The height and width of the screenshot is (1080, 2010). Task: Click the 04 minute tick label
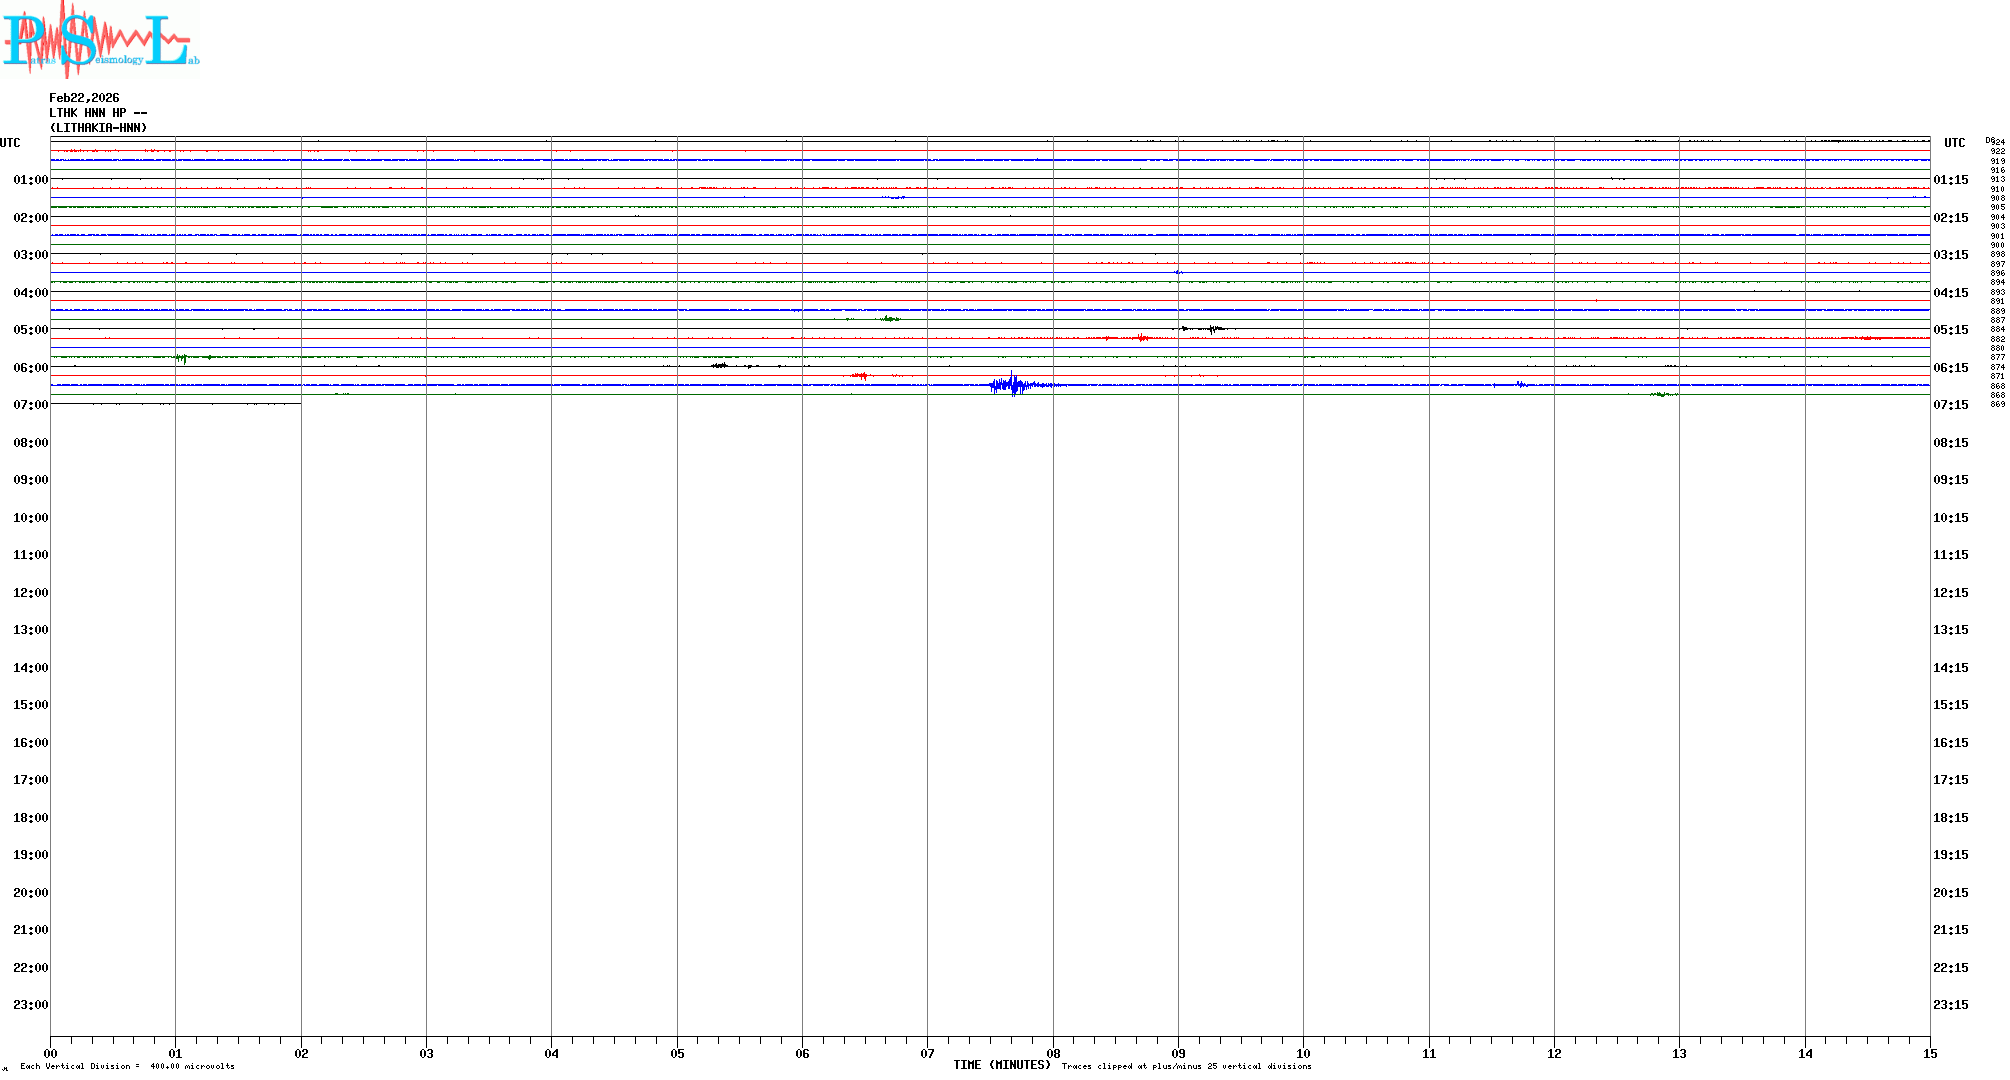pos(551,1053)
